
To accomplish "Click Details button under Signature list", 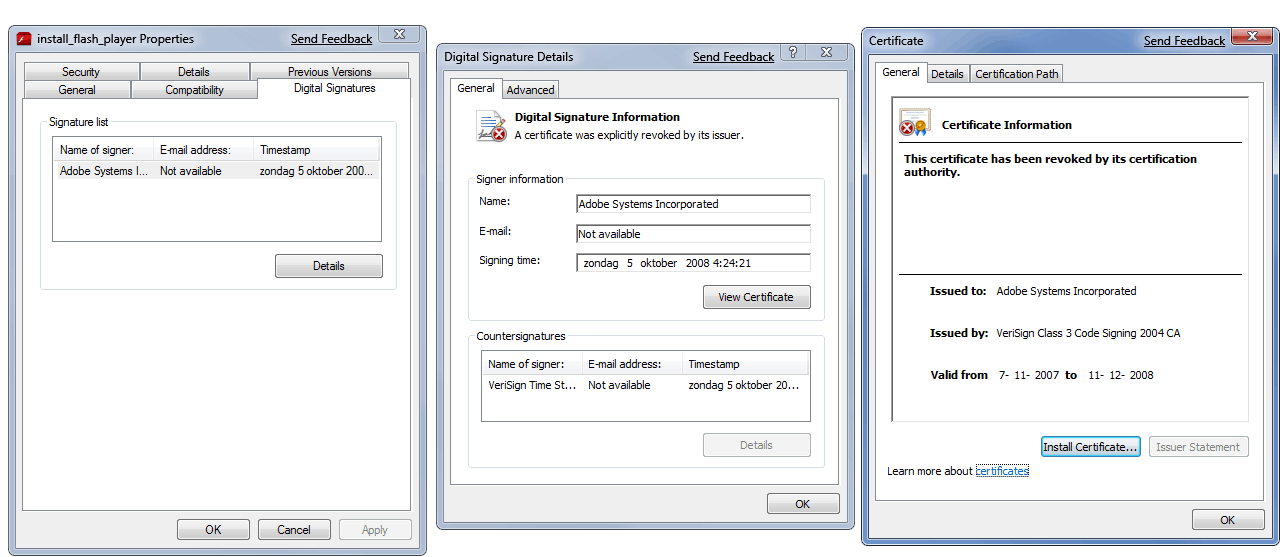I will [329, 266].
